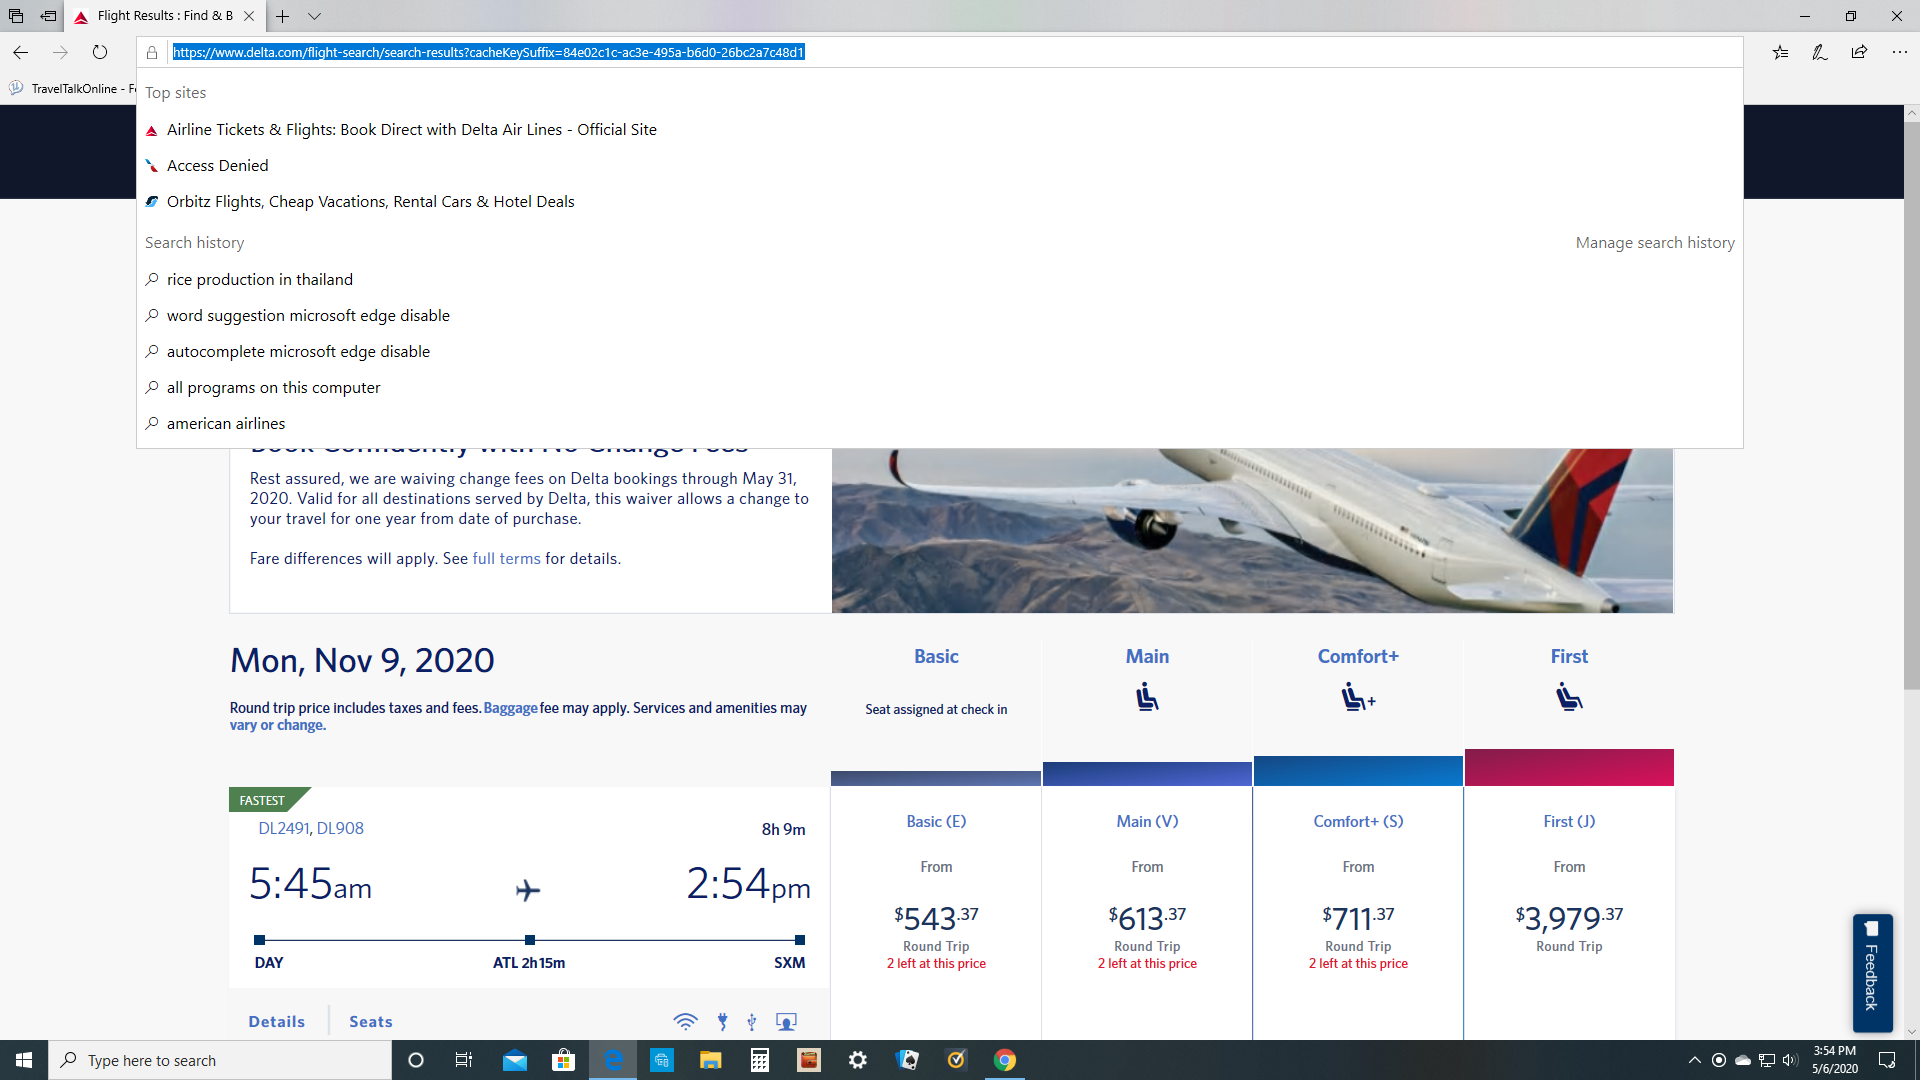The image size is (1920, 1080).
Task: Open Cortana circle icon
Action: pos(416,1060)
